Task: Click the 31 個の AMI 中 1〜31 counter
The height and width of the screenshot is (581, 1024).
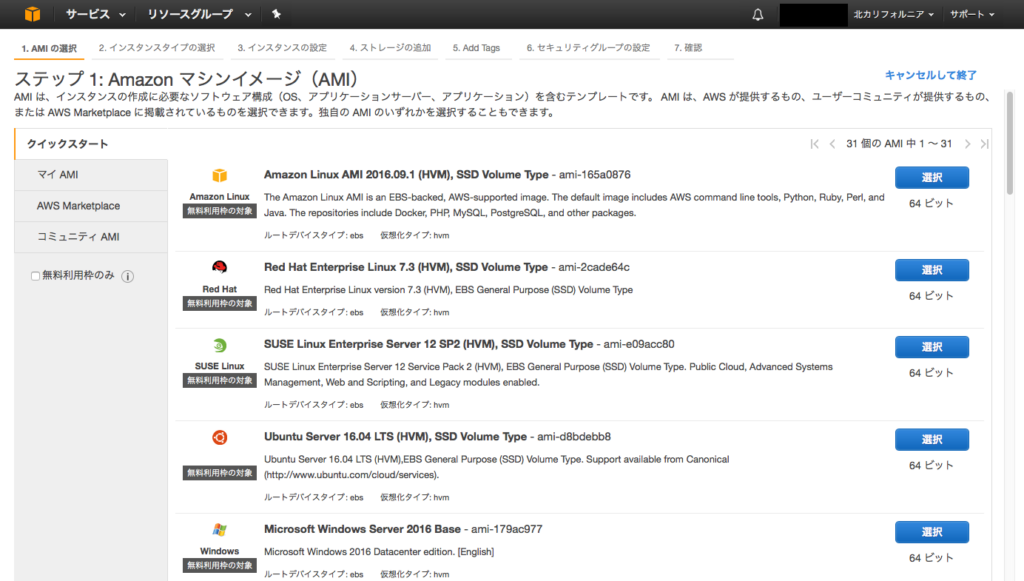Action: click(x=899, y=144)
